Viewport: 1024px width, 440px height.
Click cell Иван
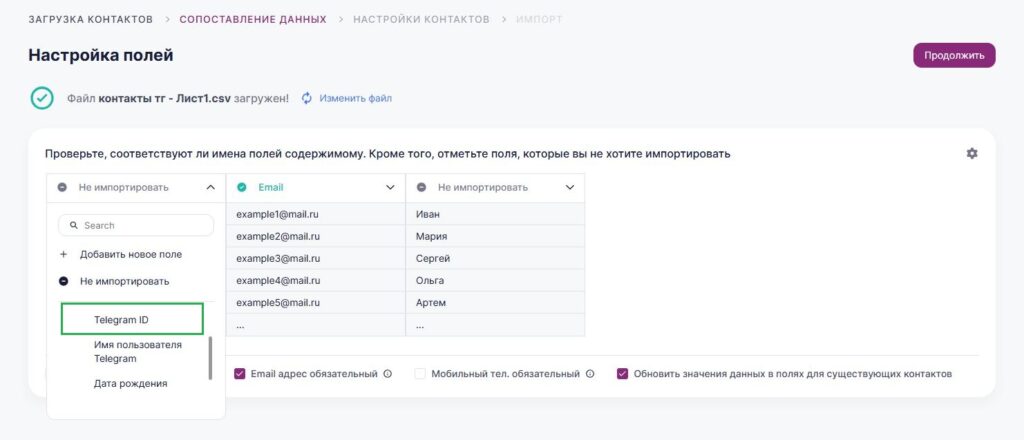495,213
